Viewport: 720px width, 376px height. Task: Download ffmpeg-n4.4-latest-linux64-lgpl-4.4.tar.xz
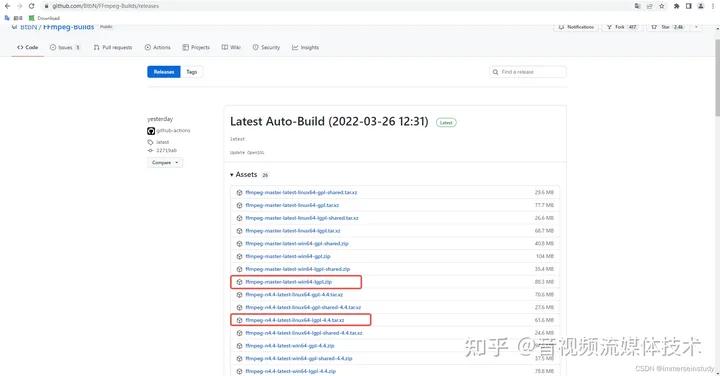[x=295, y=320]
